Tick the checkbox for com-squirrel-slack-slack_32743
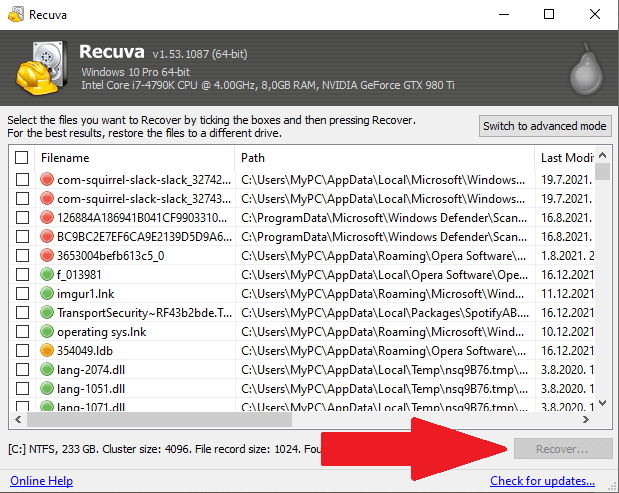619x493 pixels. [x=23, y=199]
